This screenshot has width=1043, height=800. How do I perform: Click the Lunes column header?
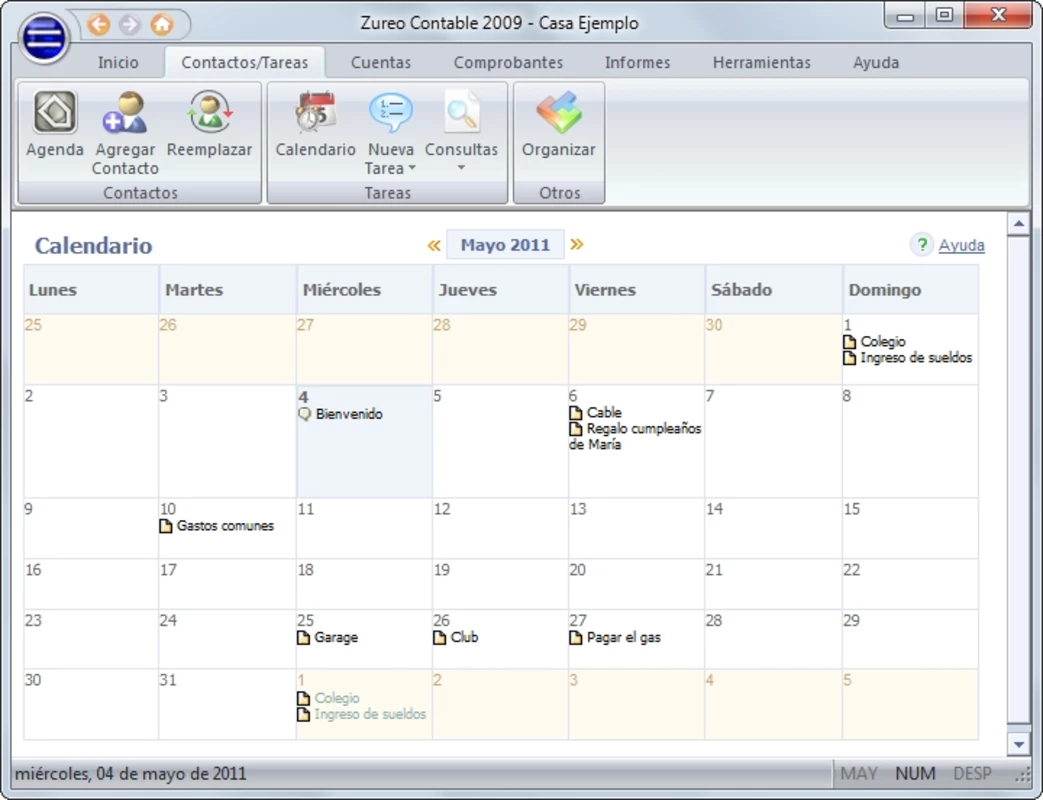91,289
